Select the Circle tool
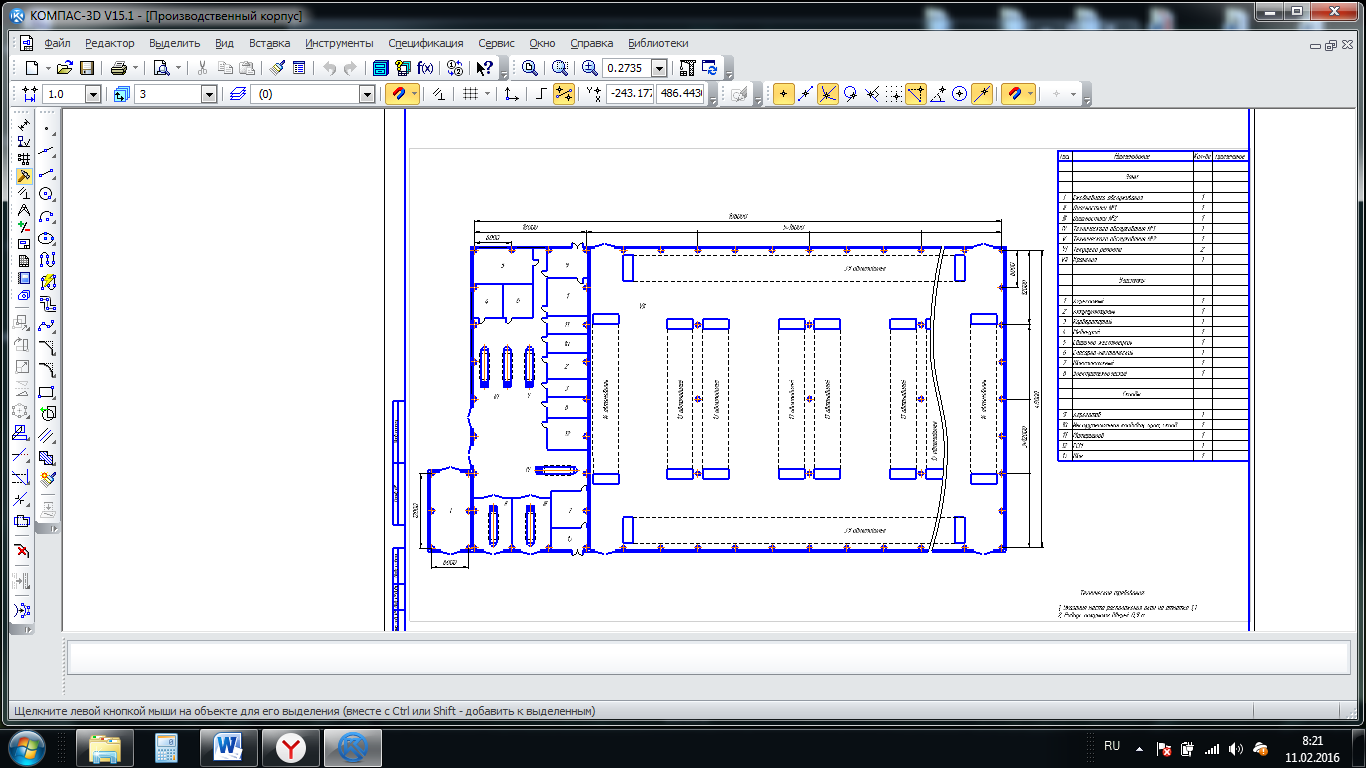This screenshot has height=768, width=1366. (x=47, y=195)
